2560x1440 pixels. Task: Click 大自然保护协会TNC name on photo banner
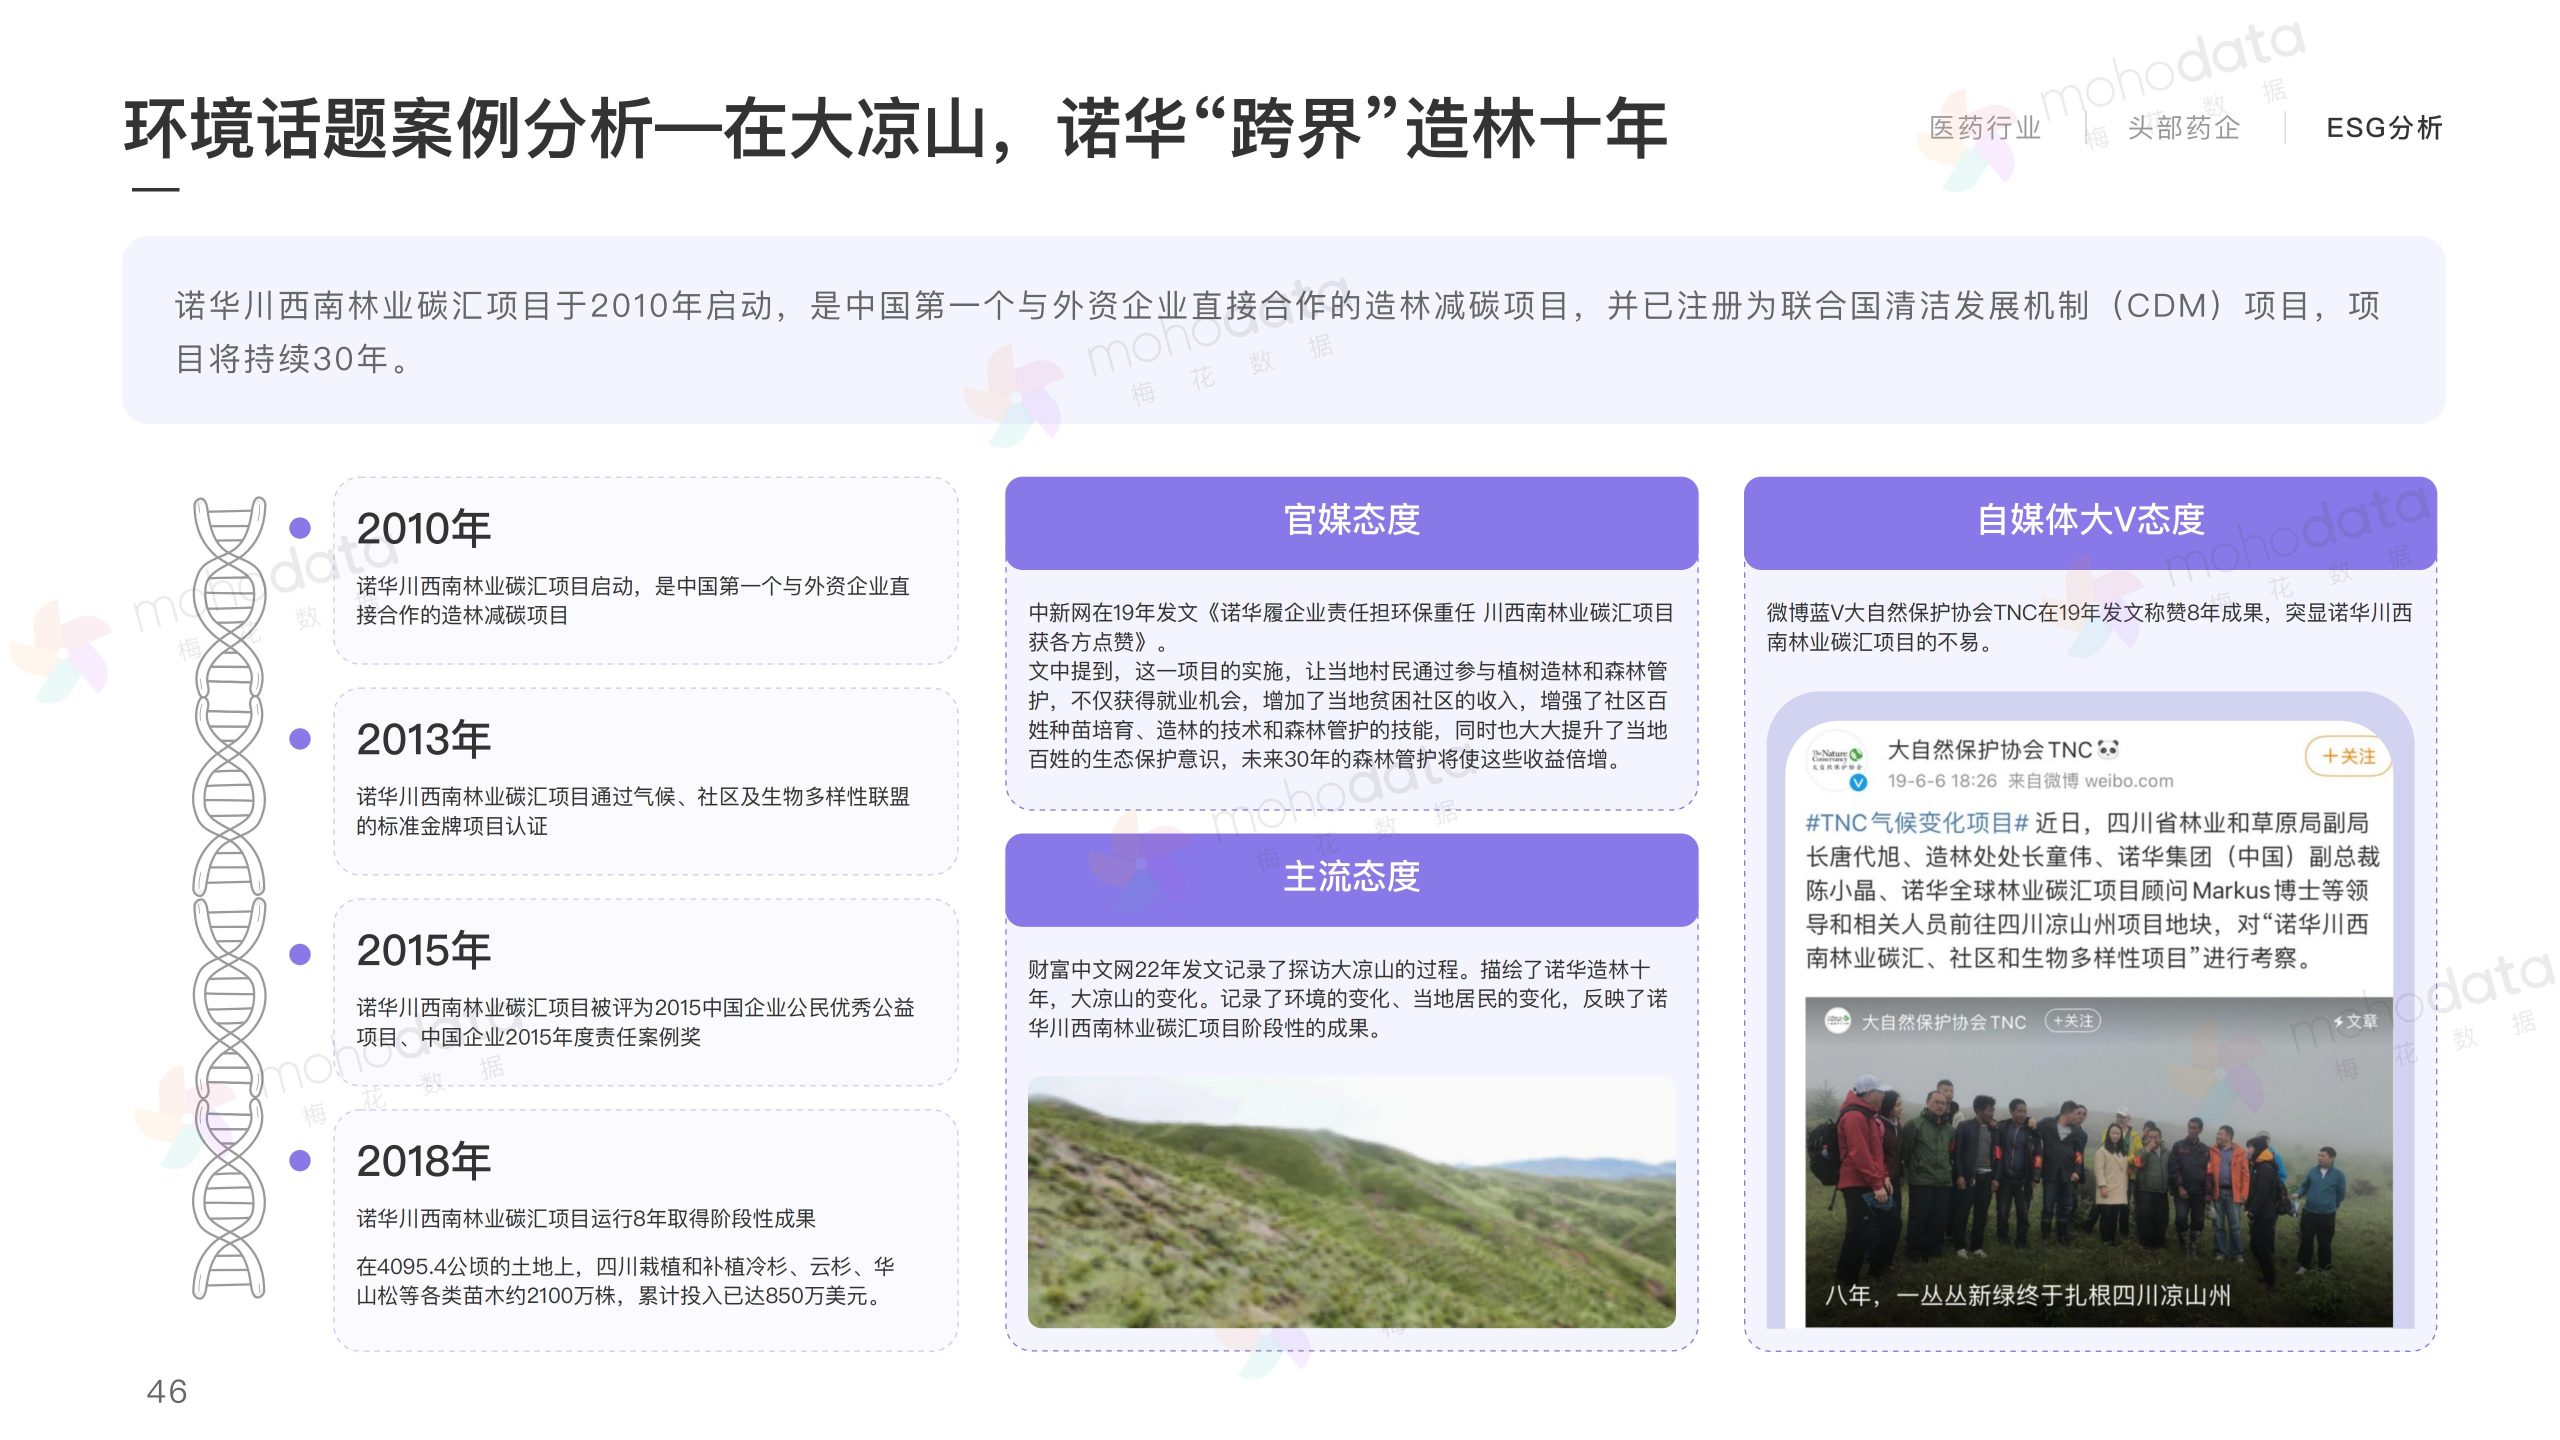1943,1022
